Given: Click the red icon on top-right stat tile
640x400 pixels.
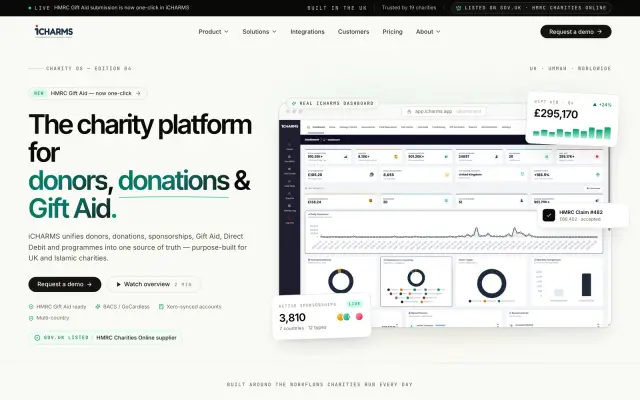Looking at the screenshot, I should click(597, 156).
